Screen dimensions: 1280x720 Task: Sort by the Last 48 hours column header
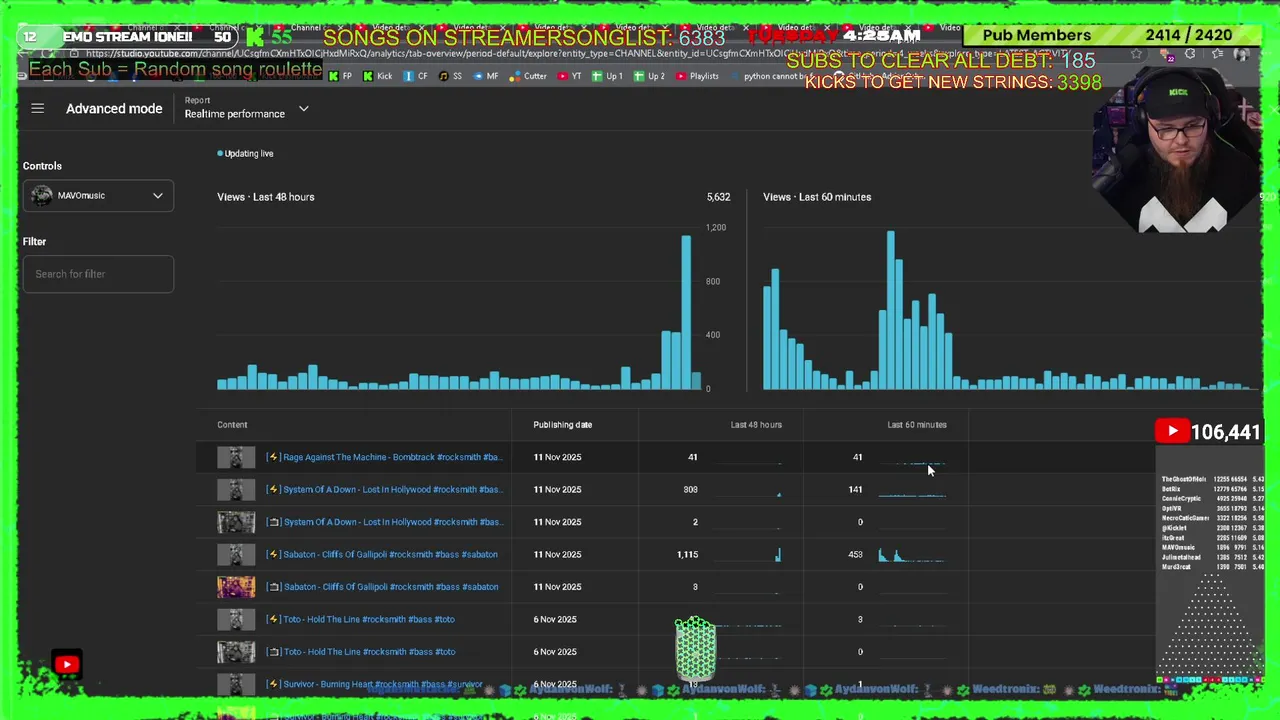tap(756, 425)
